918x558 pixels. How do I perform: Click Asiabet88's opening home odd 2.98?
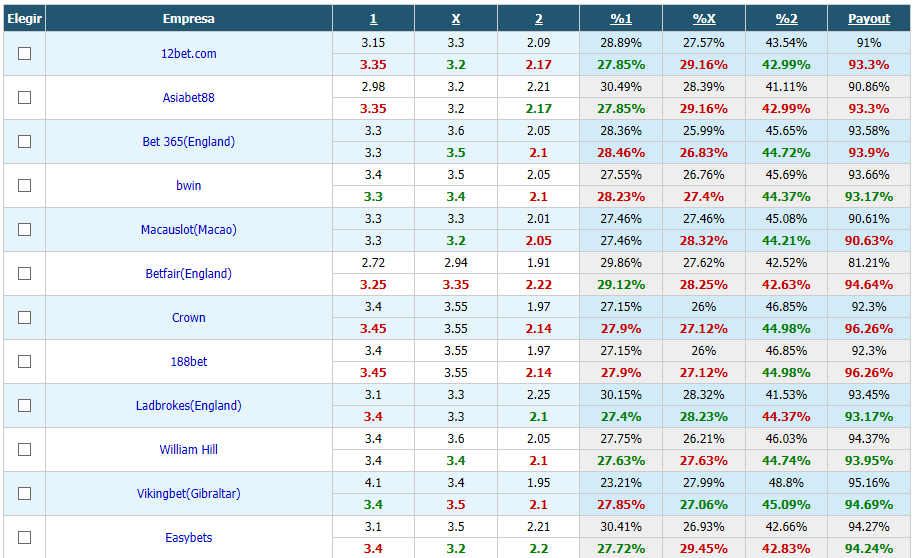[x=374, y=87]
